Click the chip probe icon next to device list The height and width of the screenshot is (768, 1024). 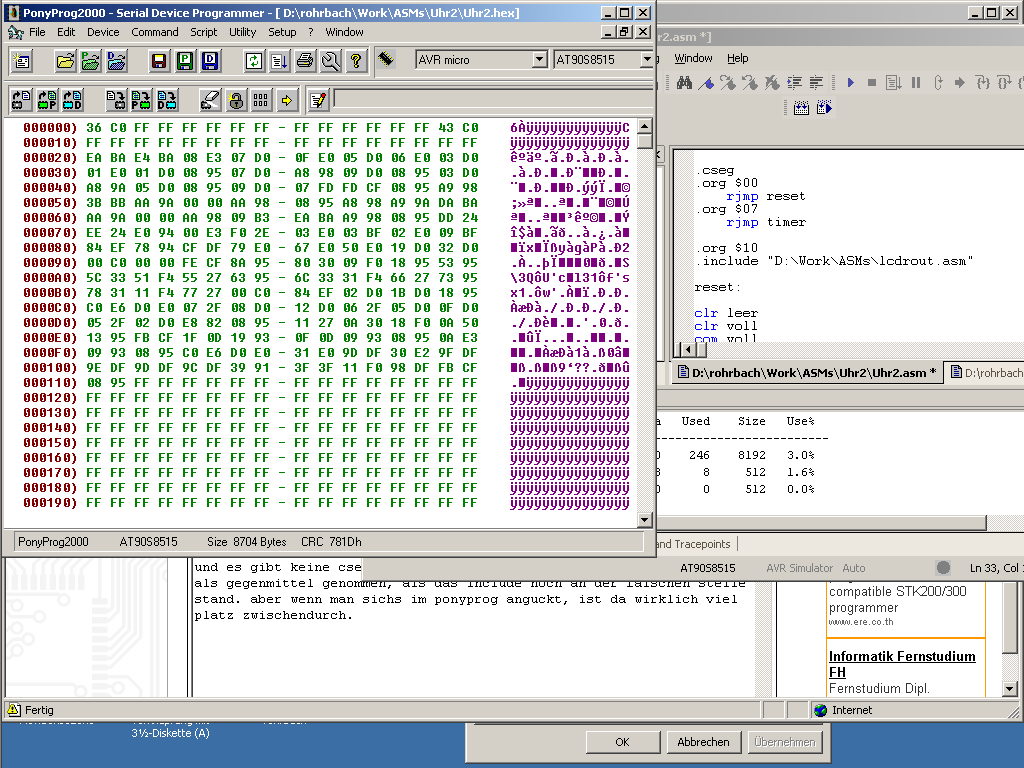[386, 59]
